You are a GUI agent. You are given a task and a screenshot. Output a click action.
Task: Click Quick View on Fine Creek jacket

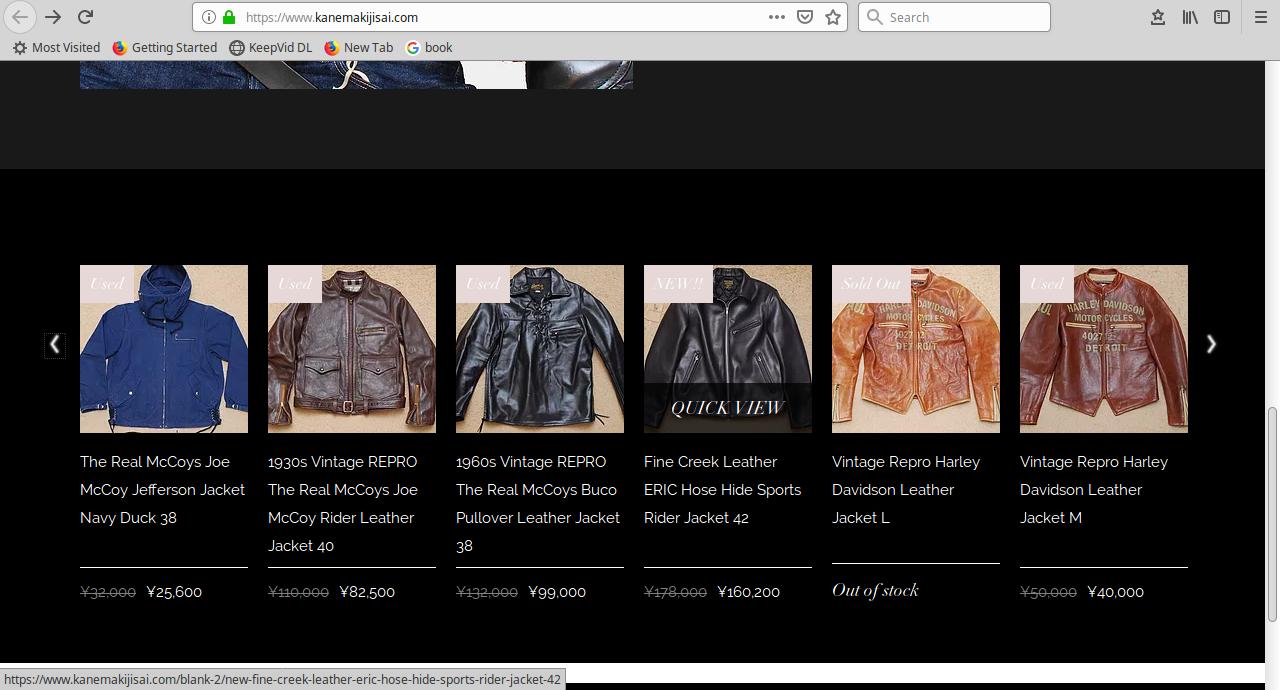(728, 408)
